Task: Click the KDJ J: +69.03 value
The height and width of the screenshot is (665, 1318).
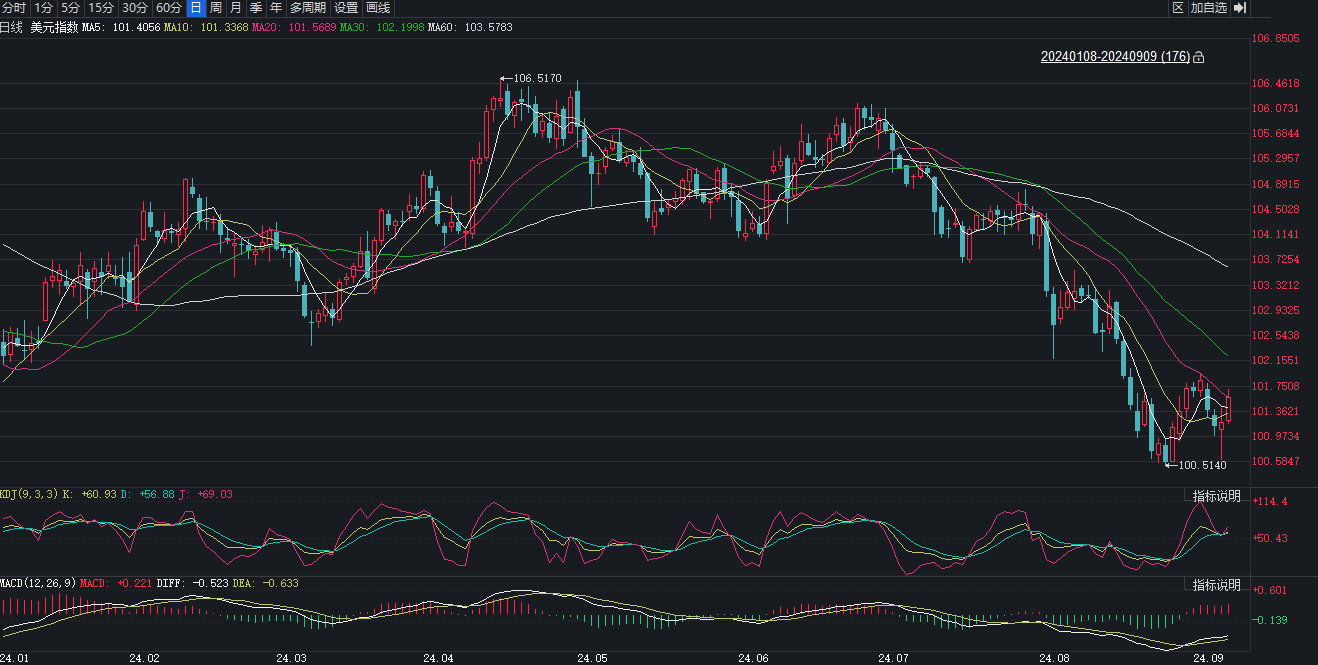Action: [205, 494]
